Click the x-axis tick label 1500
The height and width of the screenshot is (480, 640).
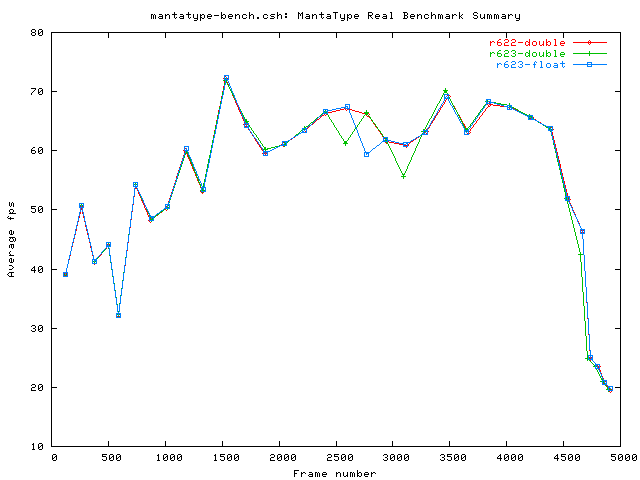(x=226, y=458)
